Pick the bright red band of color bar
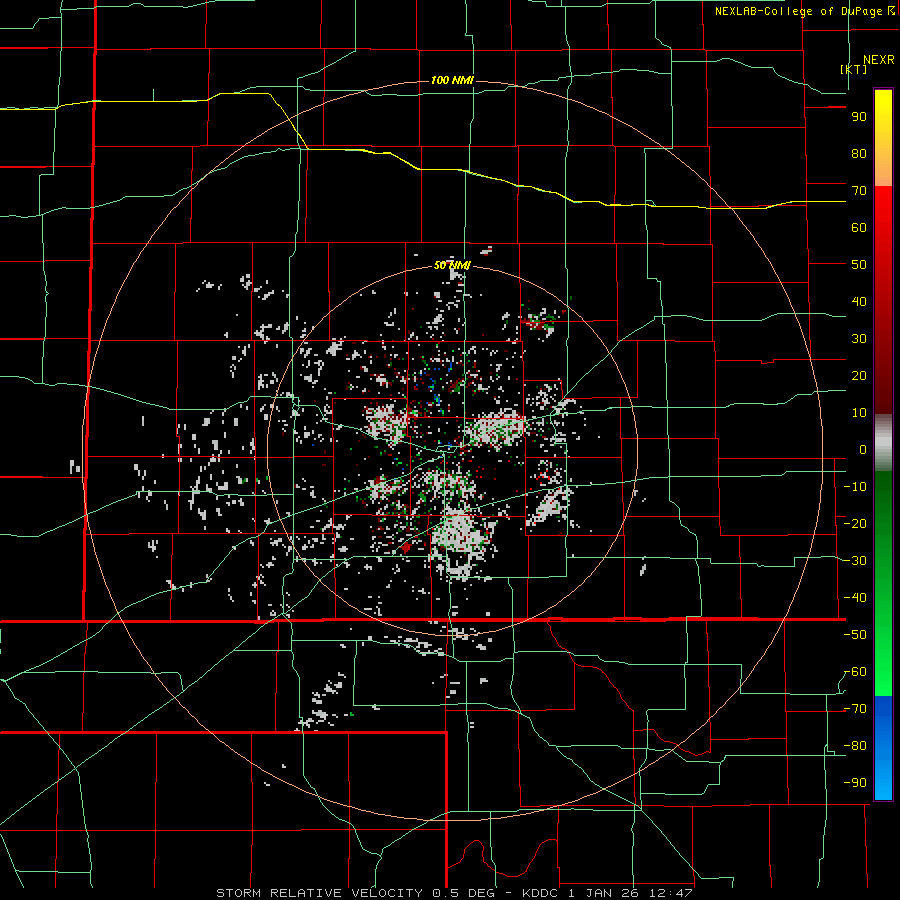Image resolution: width=900 pixels, height=900 pixels. [883, 230]
